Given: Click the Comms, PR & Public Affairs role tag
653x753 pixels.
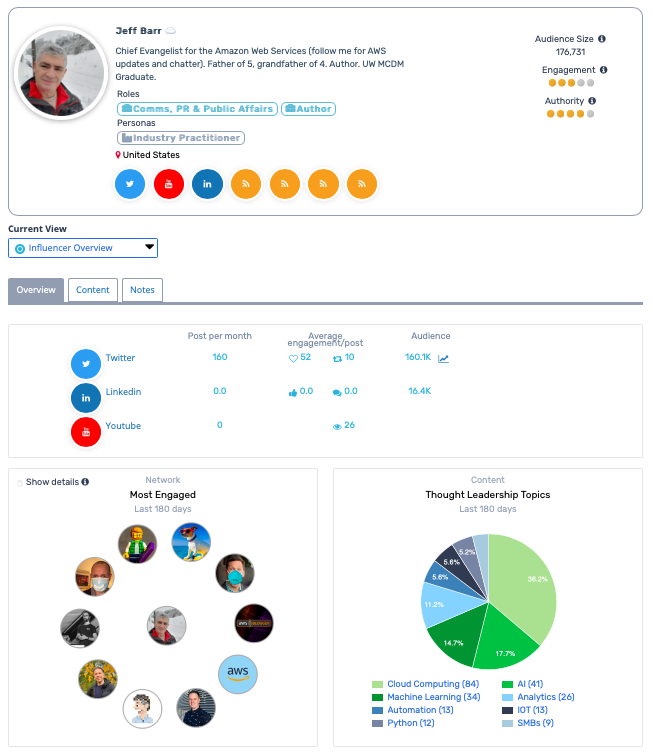Looking at the screenshot, I should point(197,109).
